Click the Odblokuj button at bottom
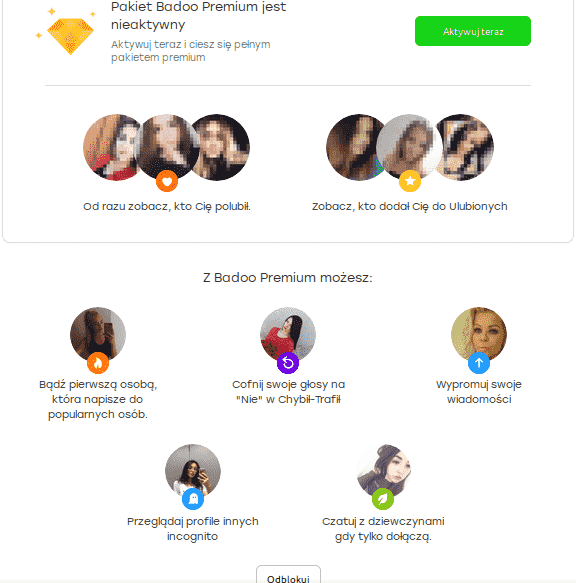The width and height of the screenshot is (576, 583). (288, 574)
